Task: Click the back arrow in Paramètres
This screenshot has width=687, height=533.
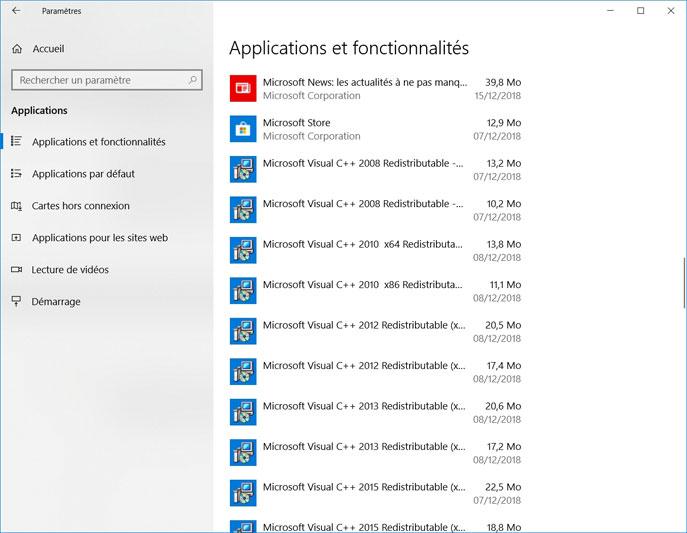Action: (x=16, y=11)
